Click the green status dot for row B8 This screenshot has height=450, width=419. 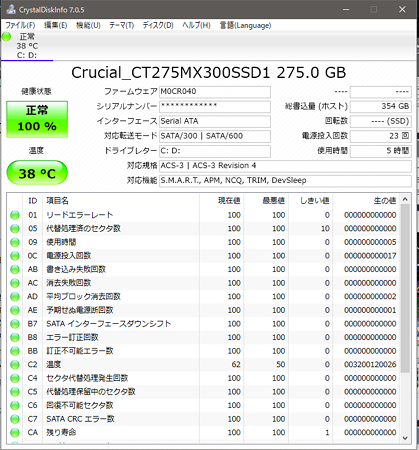click(x=15, y=337)
